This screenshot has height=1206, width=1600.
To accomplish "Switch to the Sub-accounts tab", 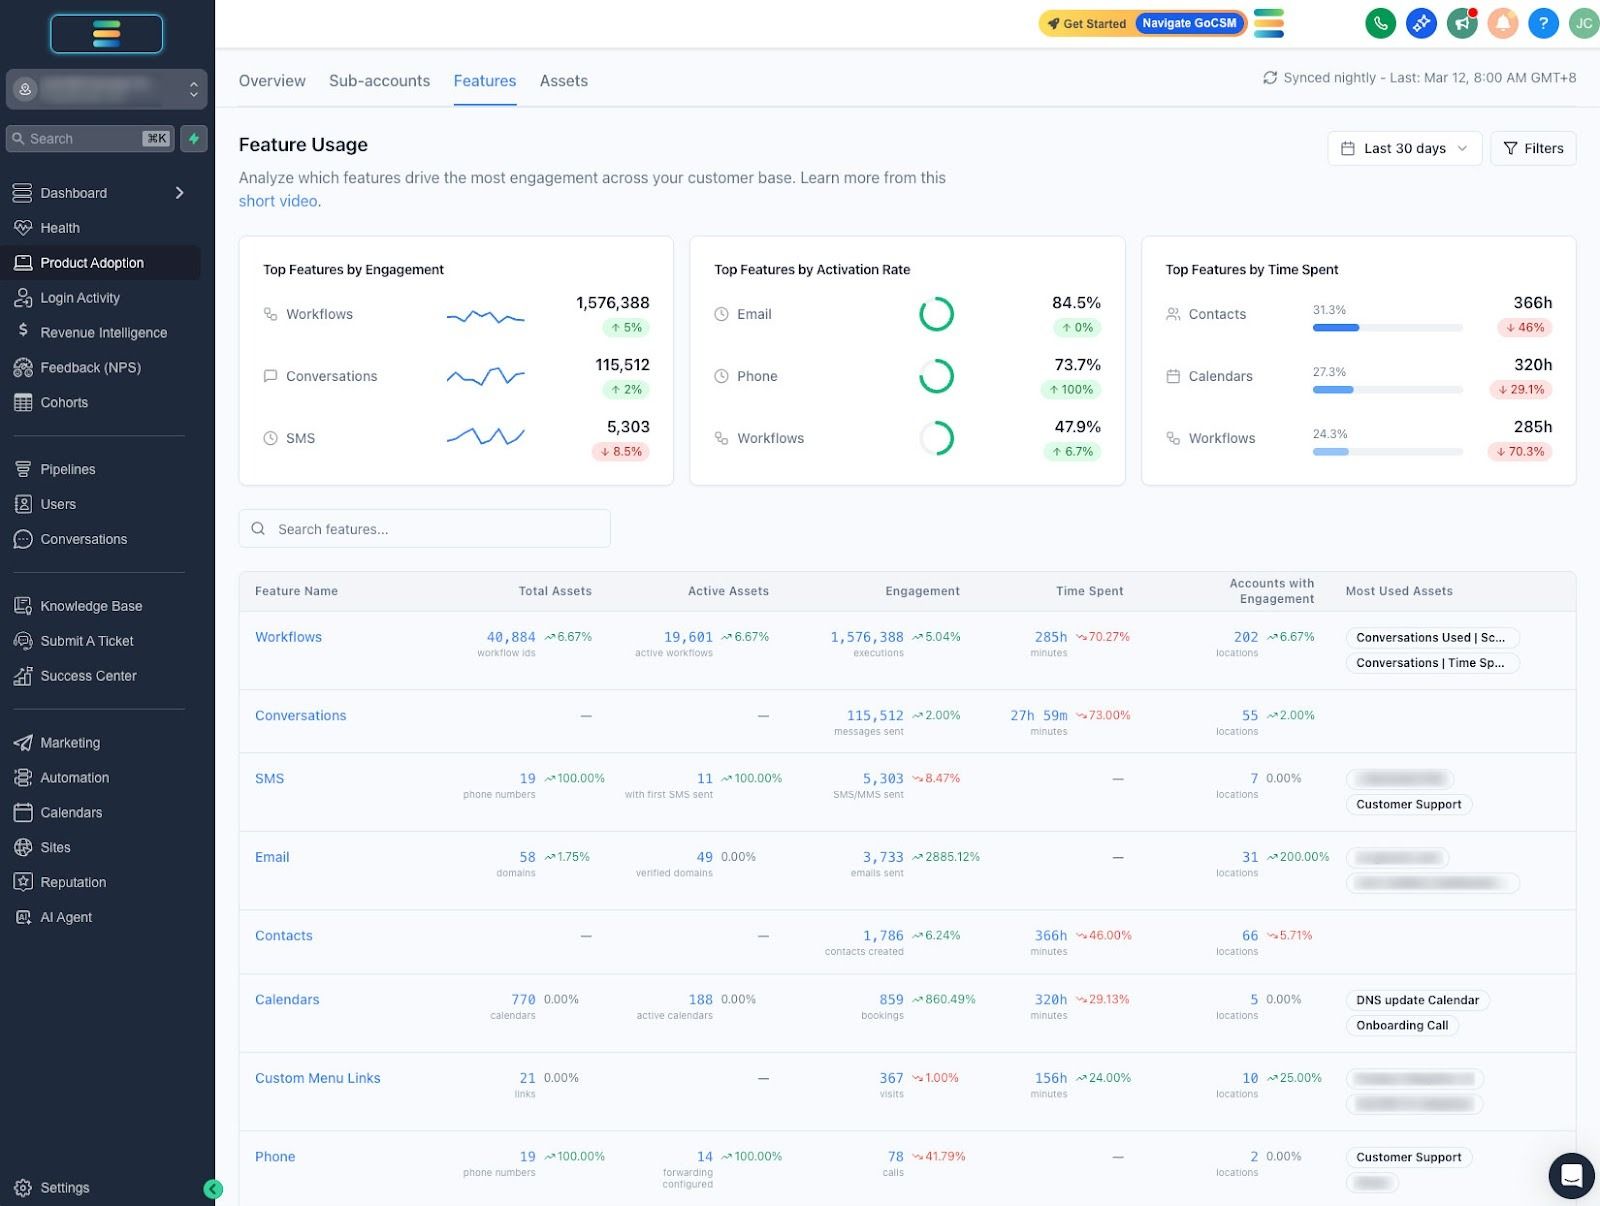I will click(379, 81).
